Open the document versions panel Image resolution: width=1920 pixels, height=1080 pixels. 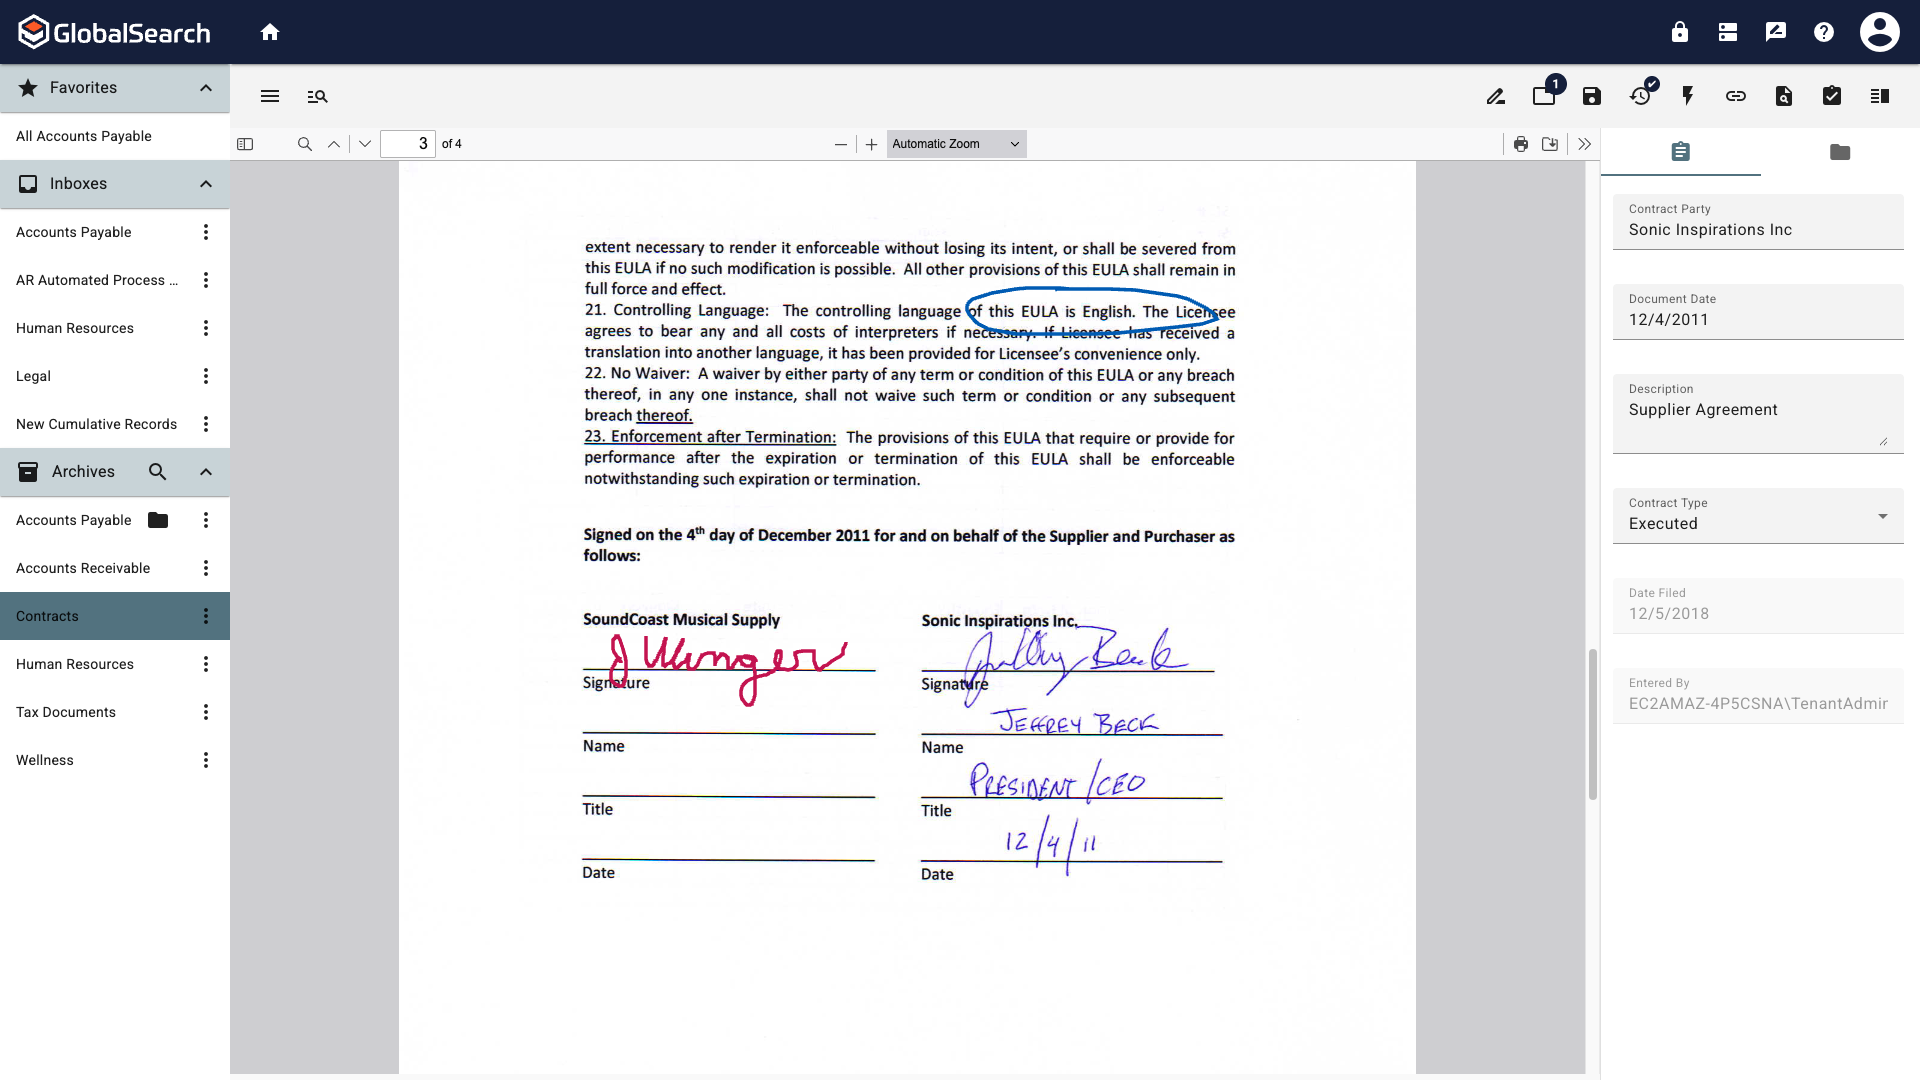(x=1544, y=96)
